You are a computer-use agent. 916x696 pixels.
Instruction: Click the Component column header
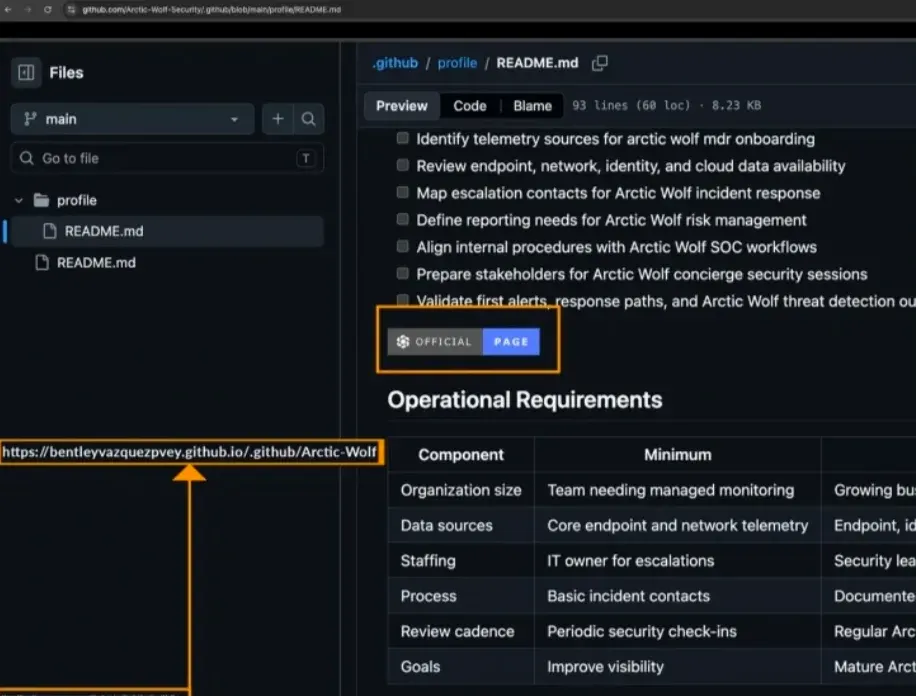[x=461, y=455]
